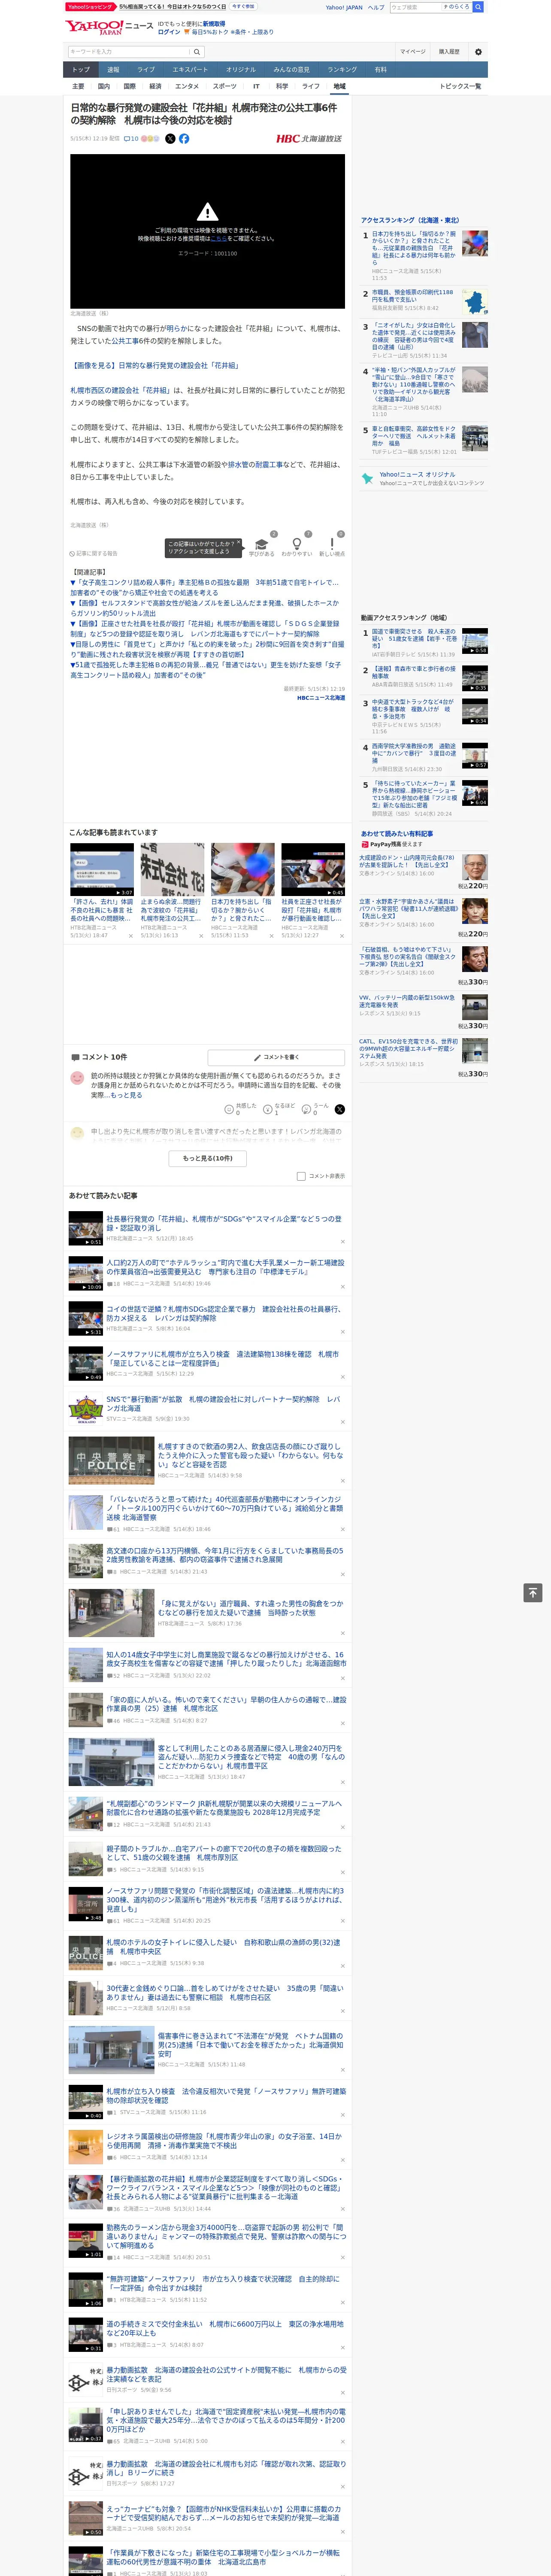551x2576 pixels.
Task: Click the 共感した smiley reaction
Action: pos(229,1109)
